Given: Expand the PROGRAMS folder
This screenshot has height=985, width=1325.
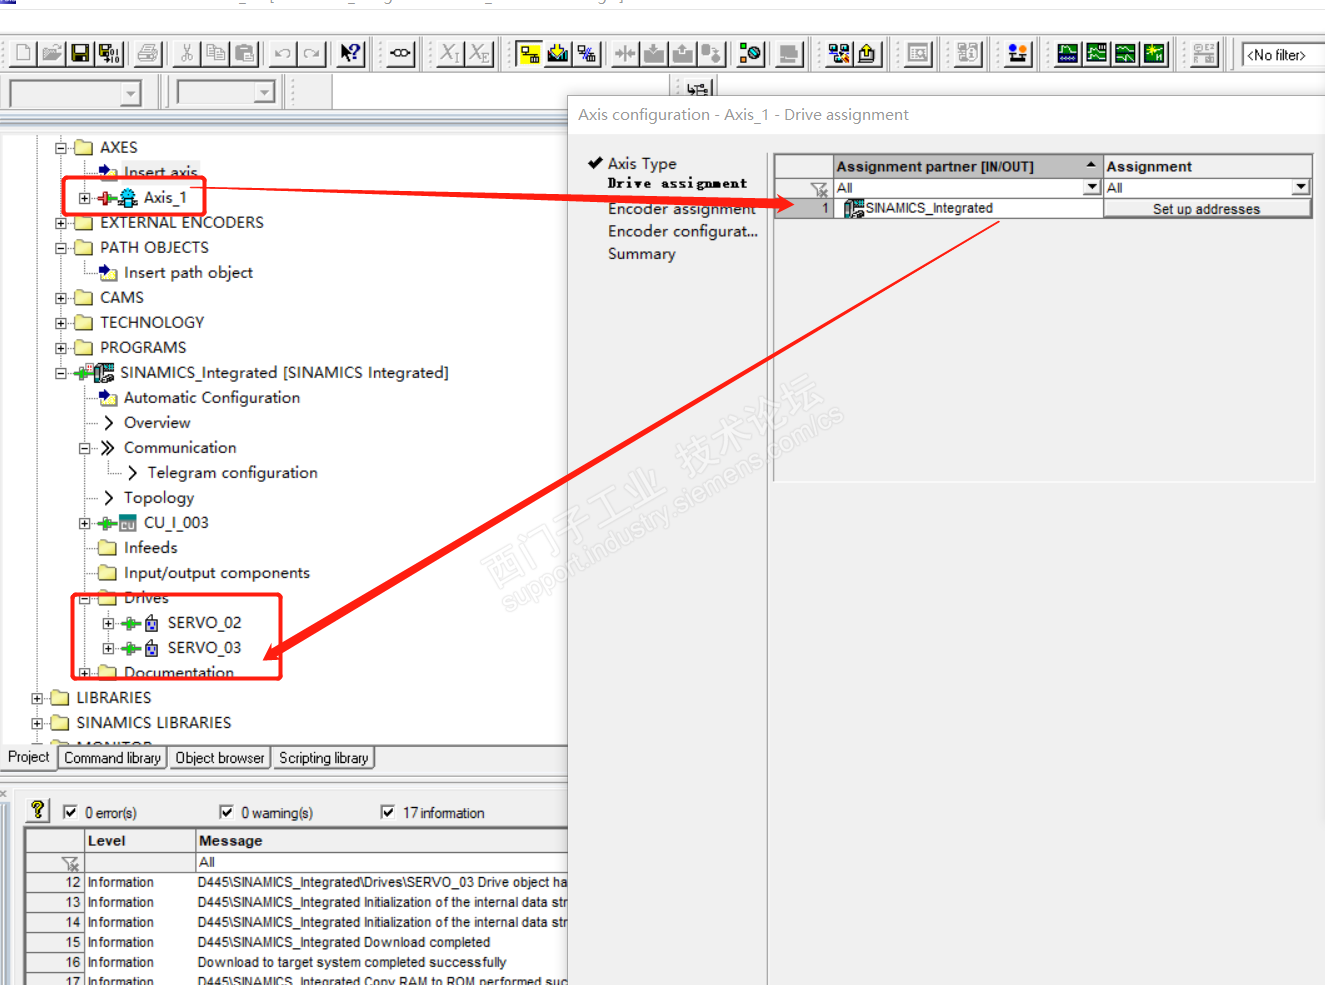Looking at the screenshot, I should coord(61,348).
